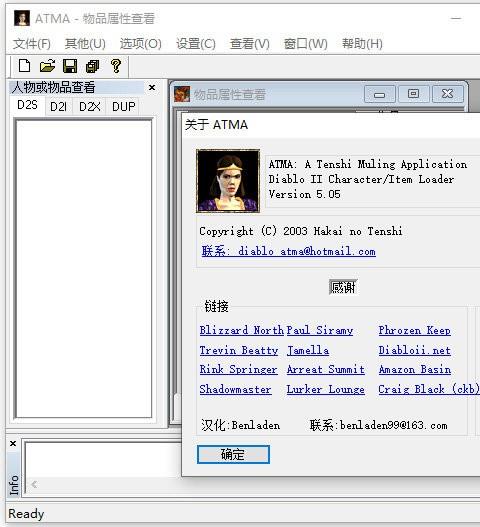Click the cascade windows toolbar icon
Screen dimensions: 480x527
tap(92, 66)
